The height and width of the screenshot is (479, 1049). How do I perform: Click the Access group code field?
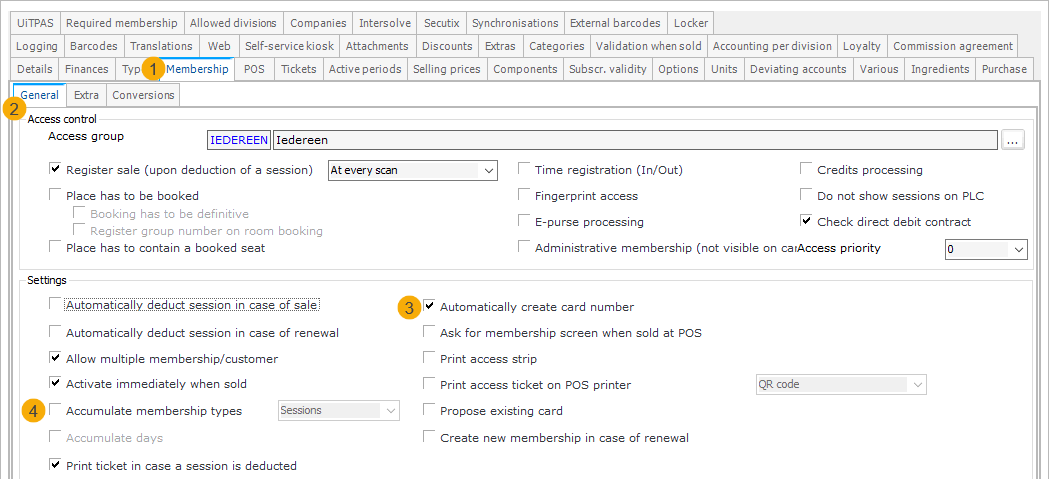(239, 141)
